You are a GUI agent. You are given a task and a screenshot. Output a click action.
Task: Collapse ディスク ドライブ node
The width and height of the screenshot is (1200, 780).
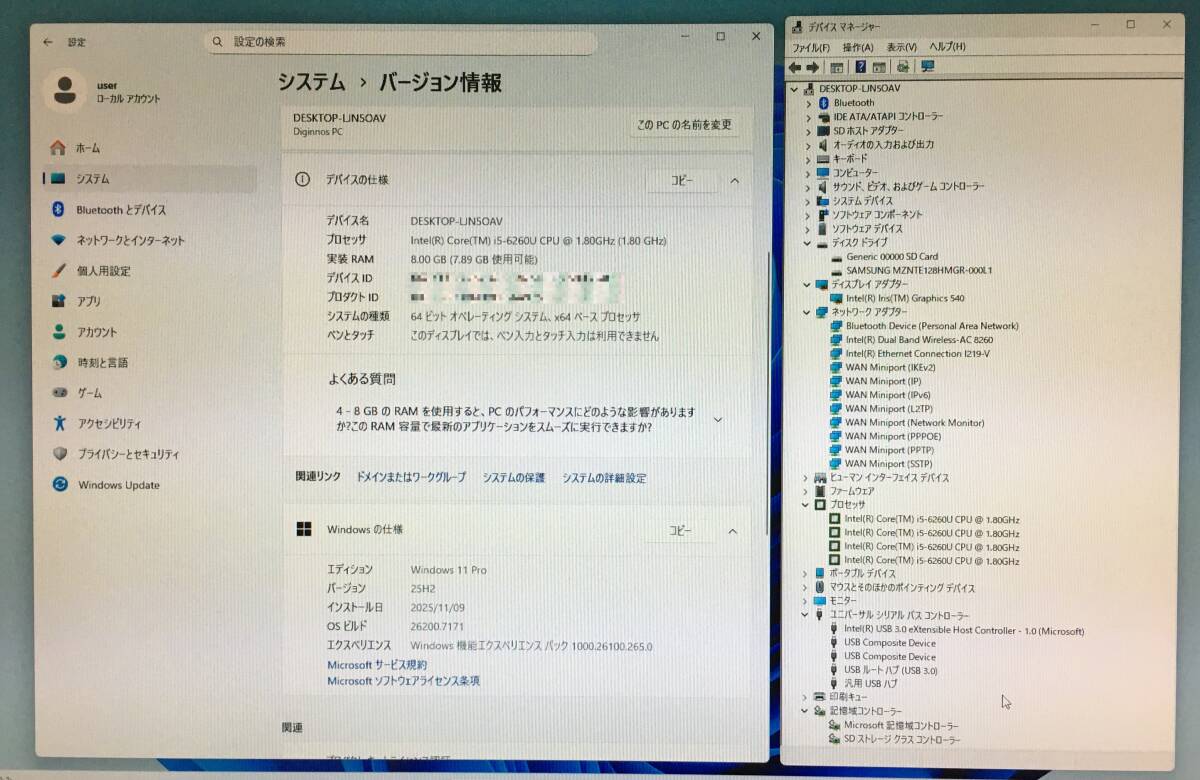(808, 242)
